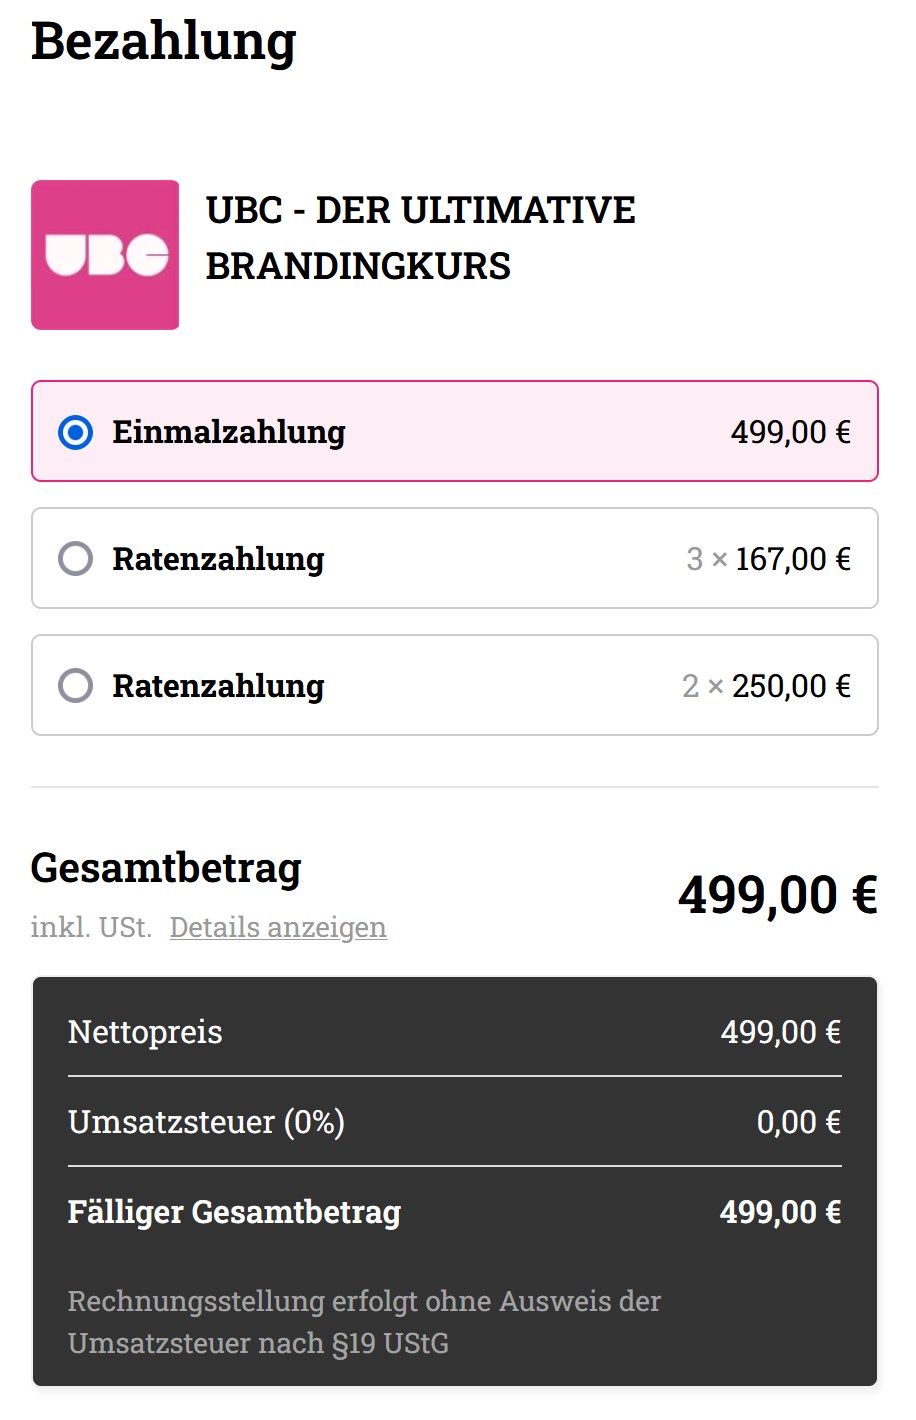Open the Details anzeigen link

click(278, 927)
